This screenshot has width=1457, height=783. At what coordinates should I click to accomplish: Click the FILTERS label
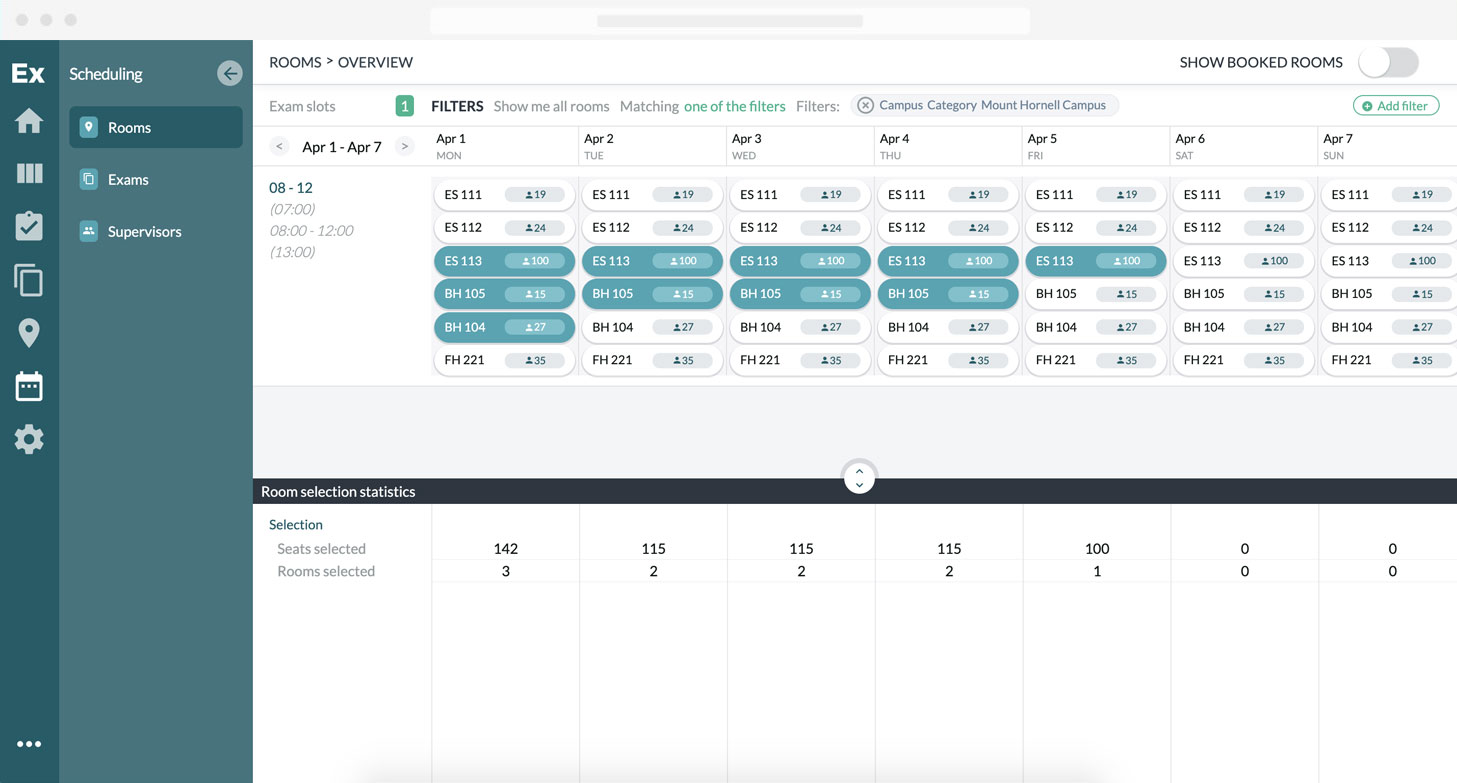(x=457, y=106)
